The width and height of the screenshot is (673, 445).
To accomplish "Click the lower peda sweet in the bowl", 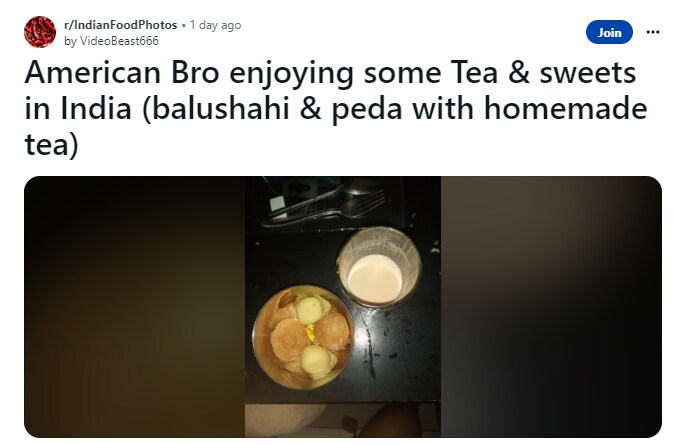I will [x=315, y=359].
